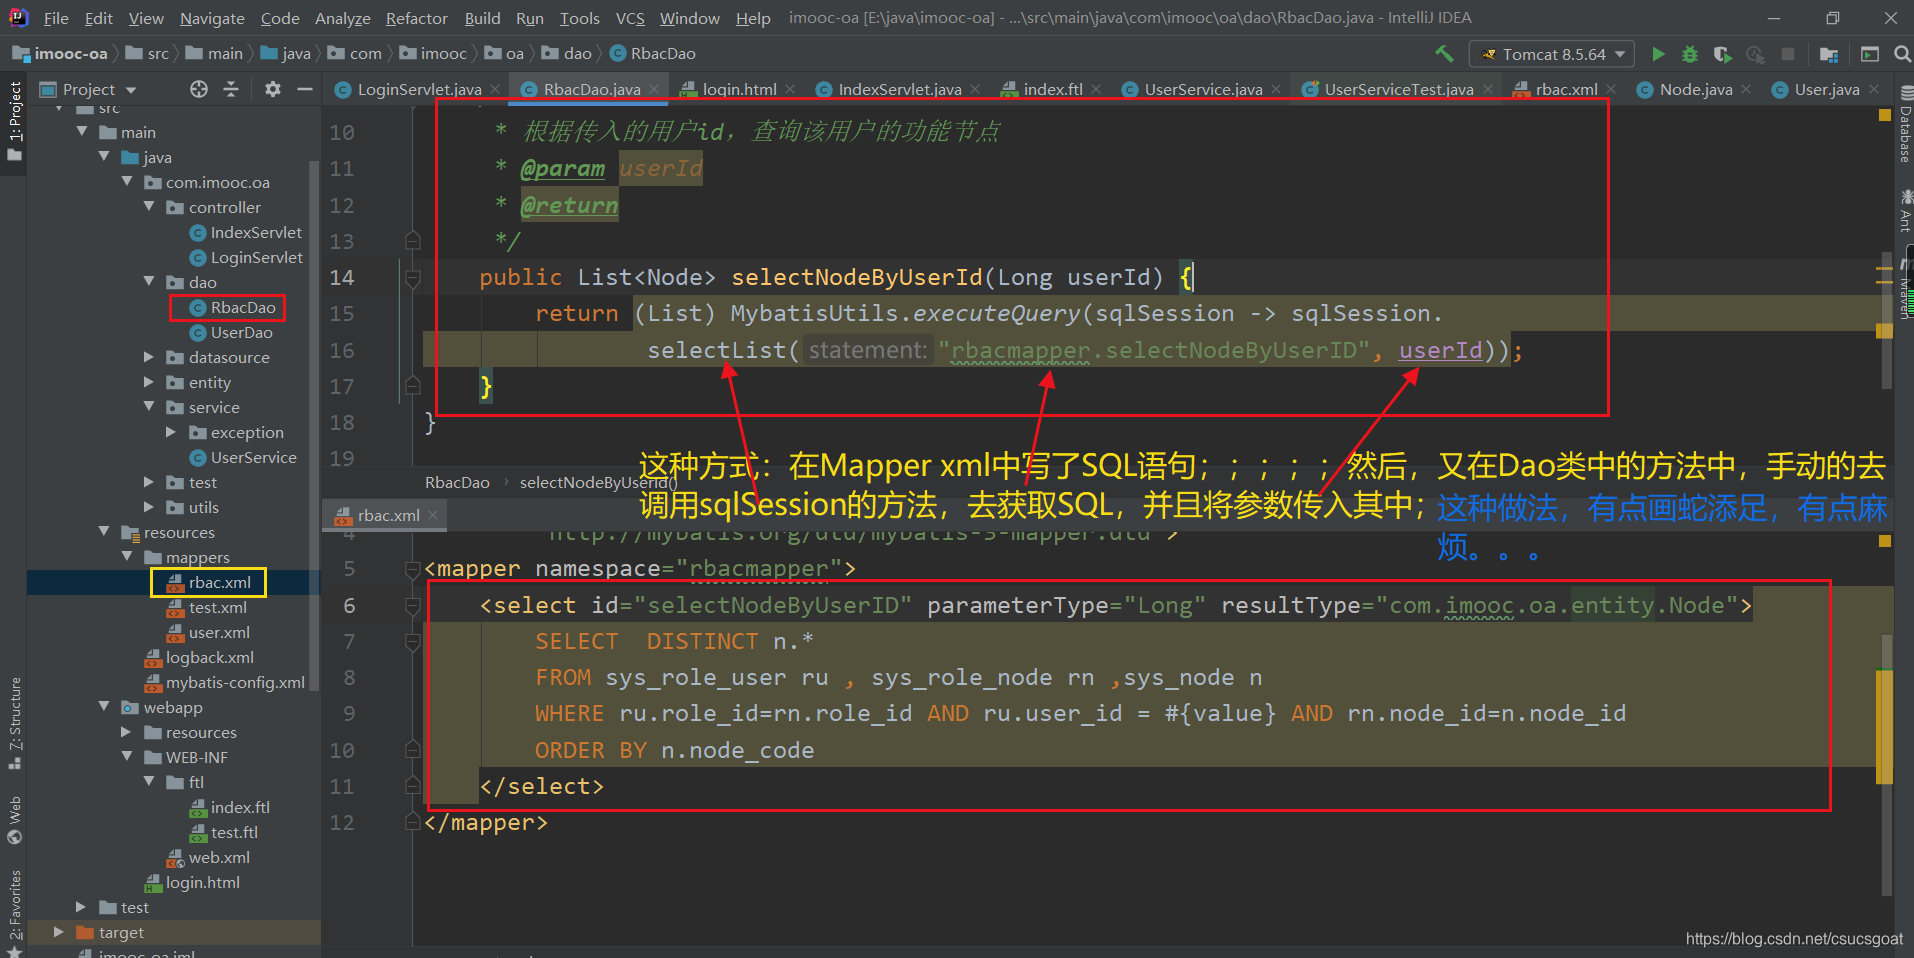Screen dimensions: 1914x958
Task: Start debugging with the green bug icon
Action: (x=1690, y=54)
